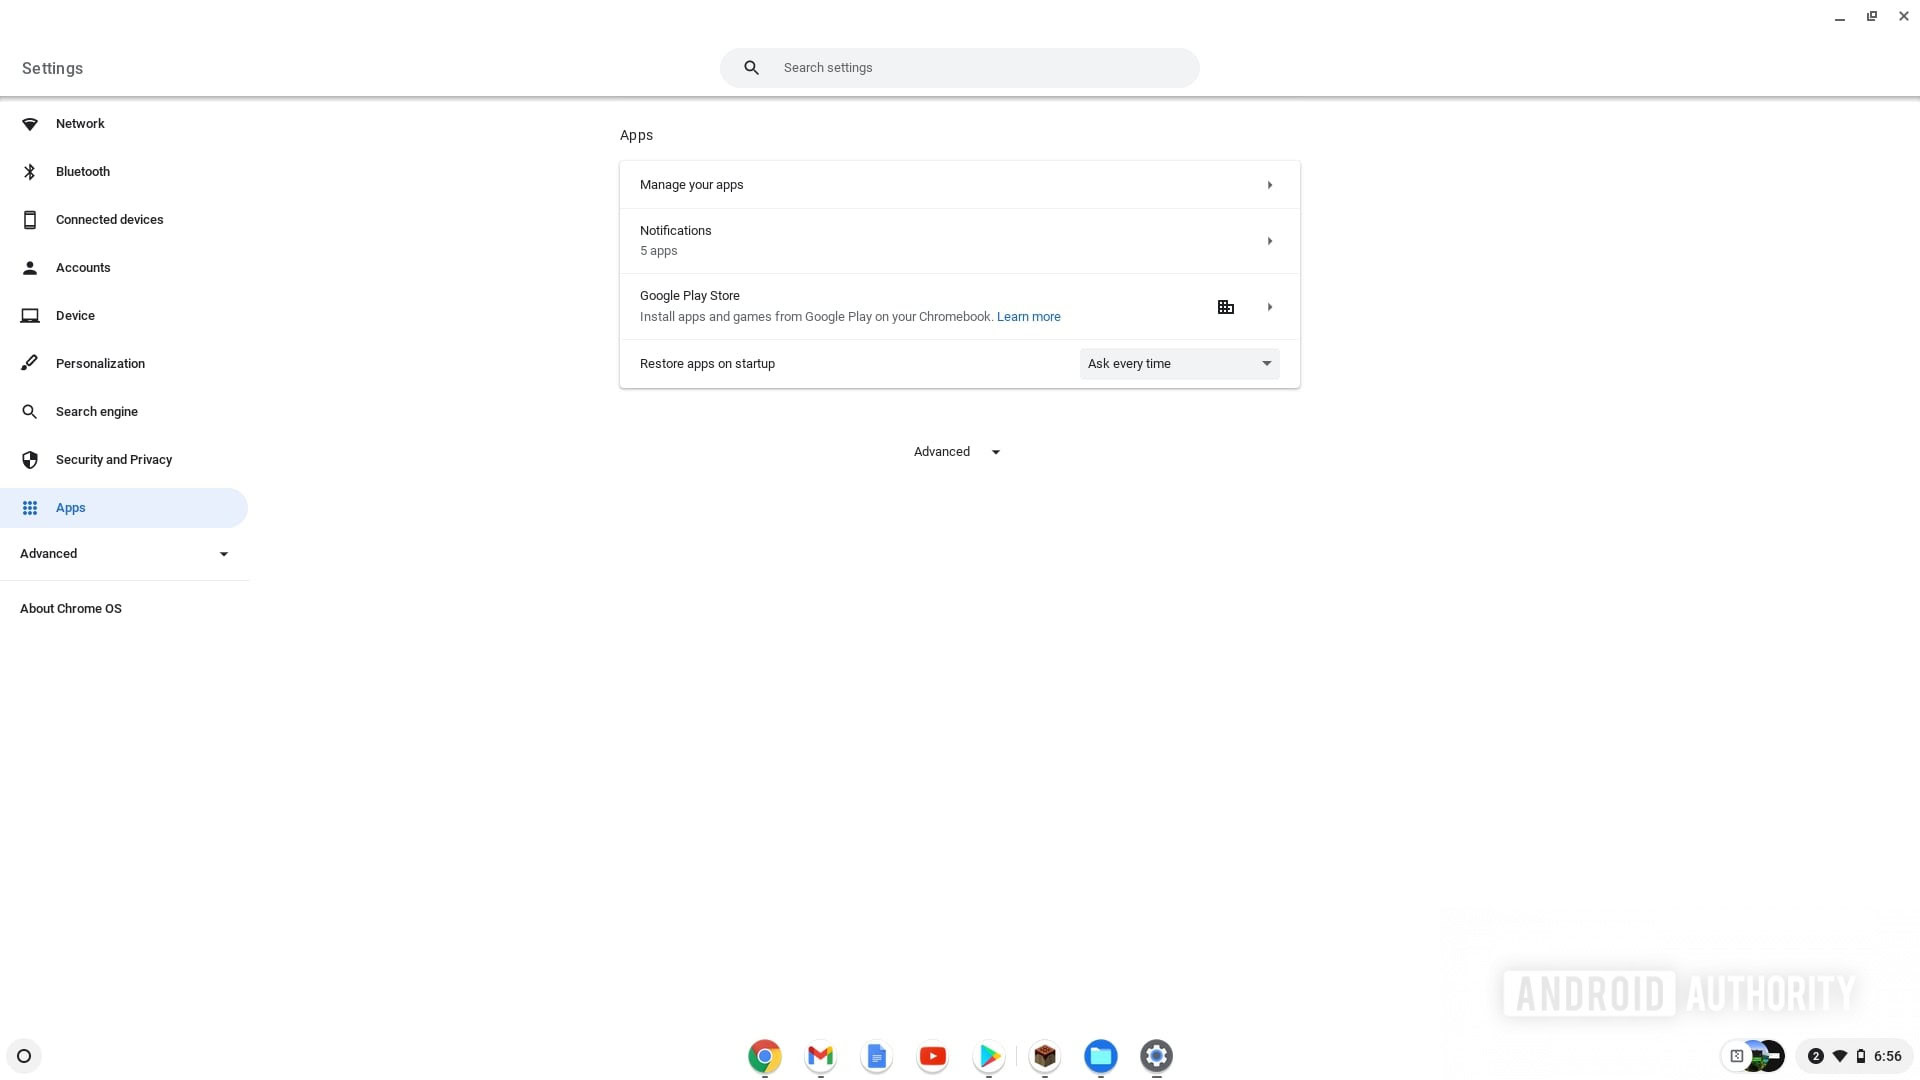Click the search settings input field
The image size is (1920, 1080).
click(960, 67)
